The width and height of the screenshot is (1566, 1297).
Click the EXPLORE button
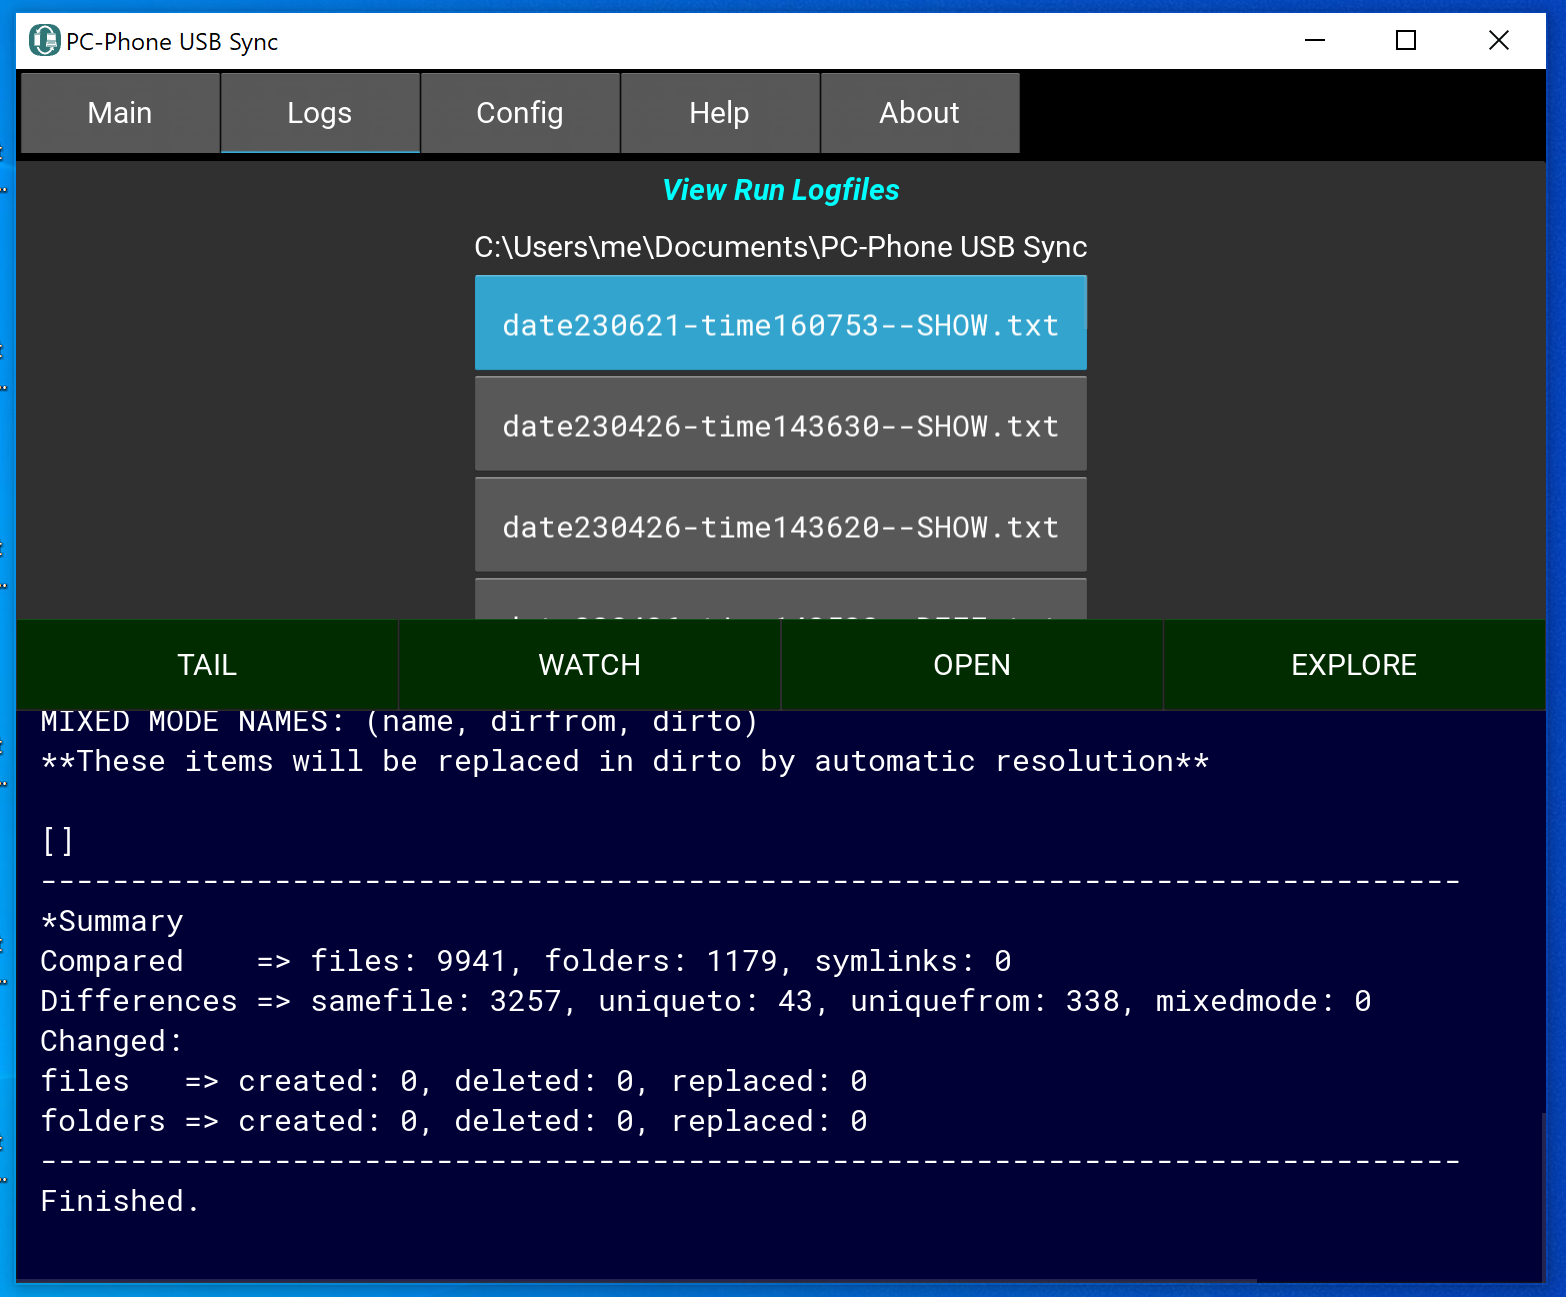click(x=1354, y=665)
